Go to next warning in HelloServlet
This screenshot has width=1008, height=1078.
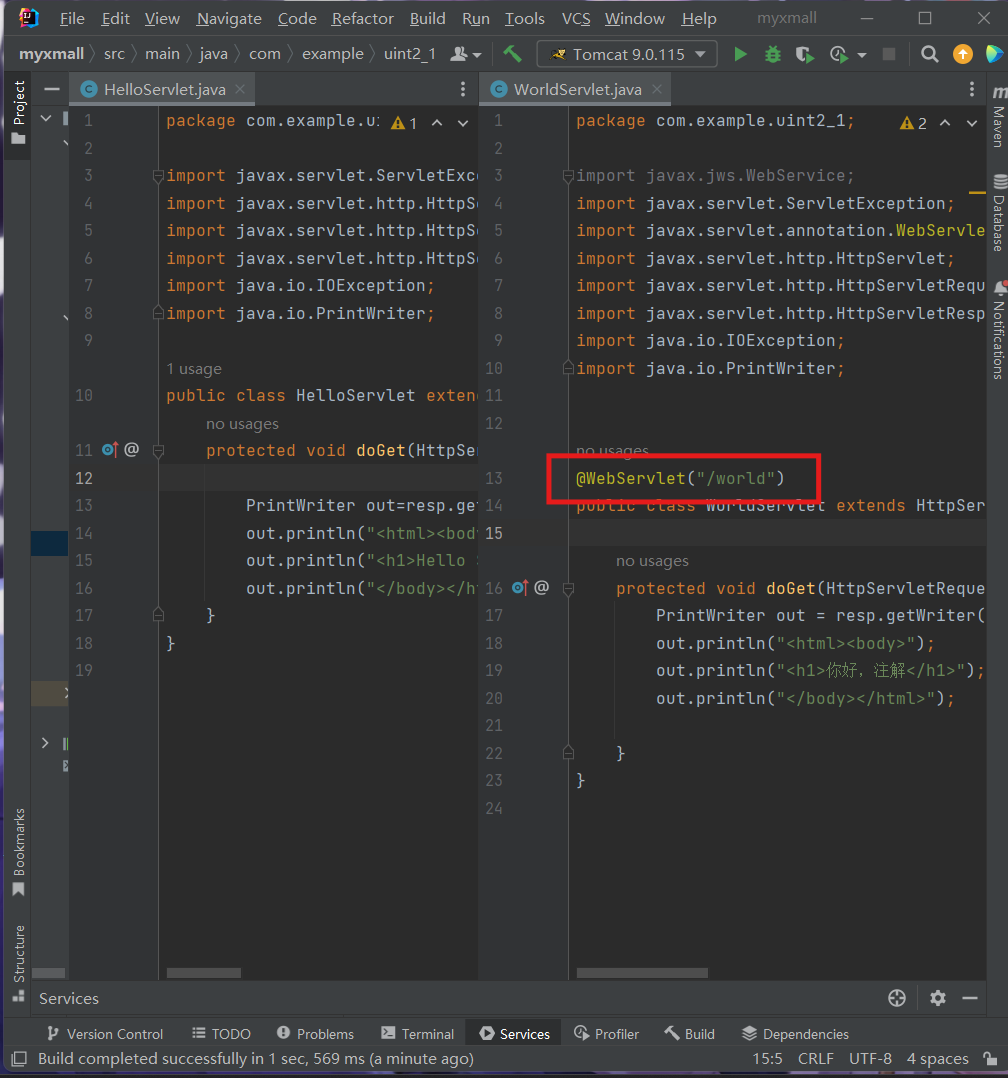[463, 123]
